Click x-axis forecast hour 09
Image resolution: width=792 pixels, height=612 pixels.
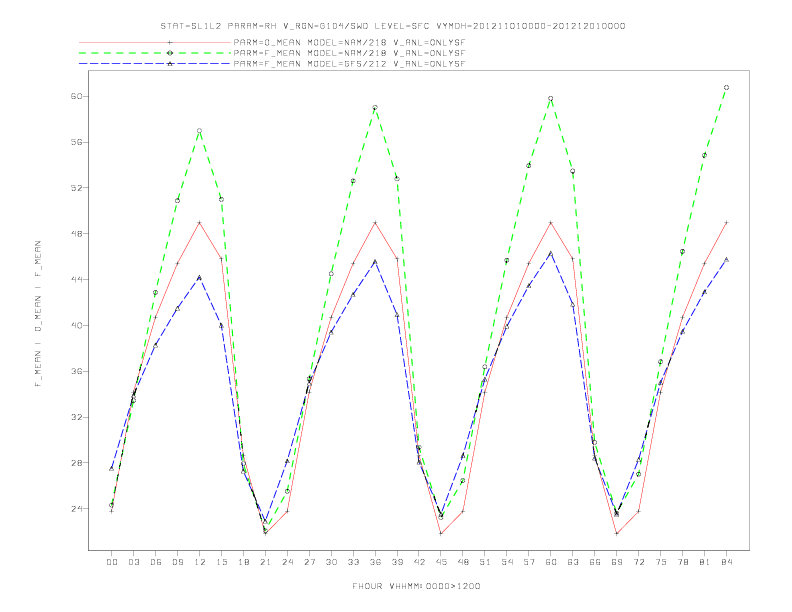point(177,562)
